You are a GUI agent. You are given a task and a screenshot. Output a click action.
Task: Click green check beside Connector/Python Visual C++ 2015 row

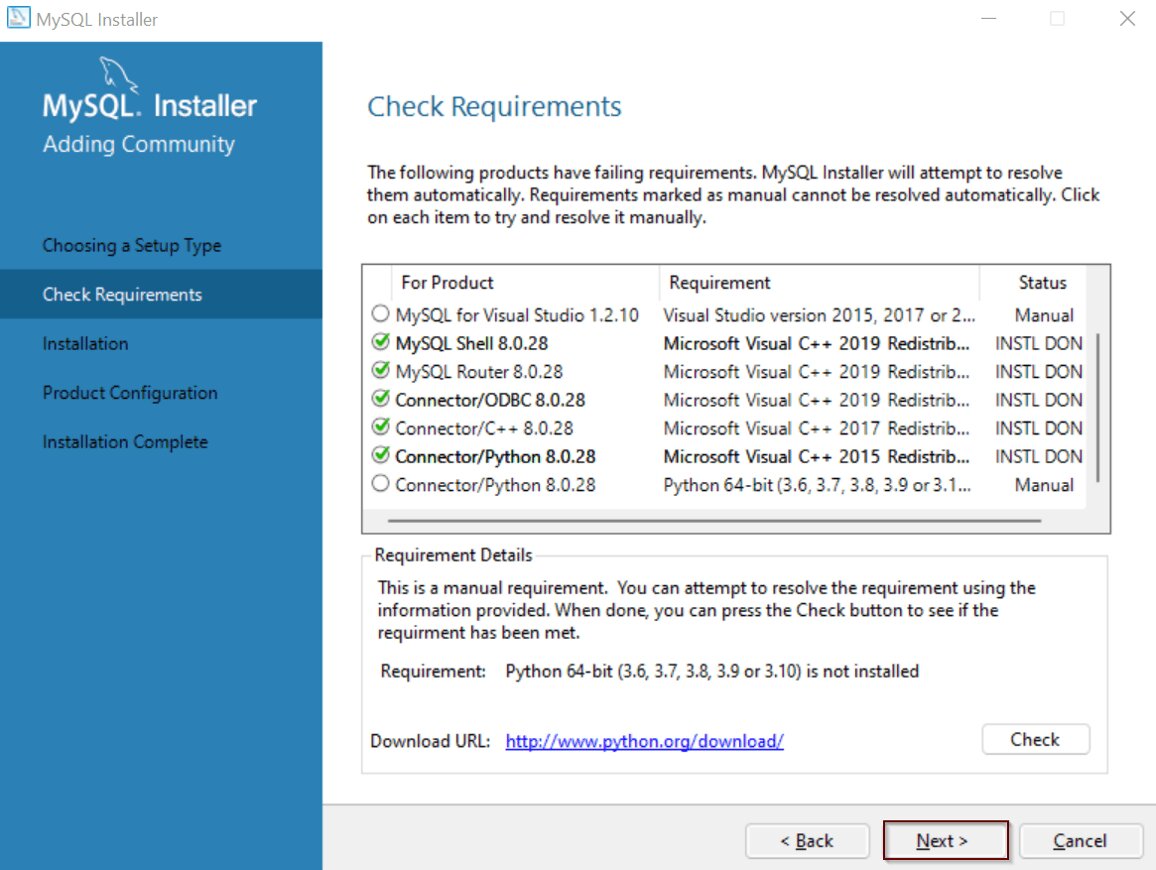tap(380, 456)
